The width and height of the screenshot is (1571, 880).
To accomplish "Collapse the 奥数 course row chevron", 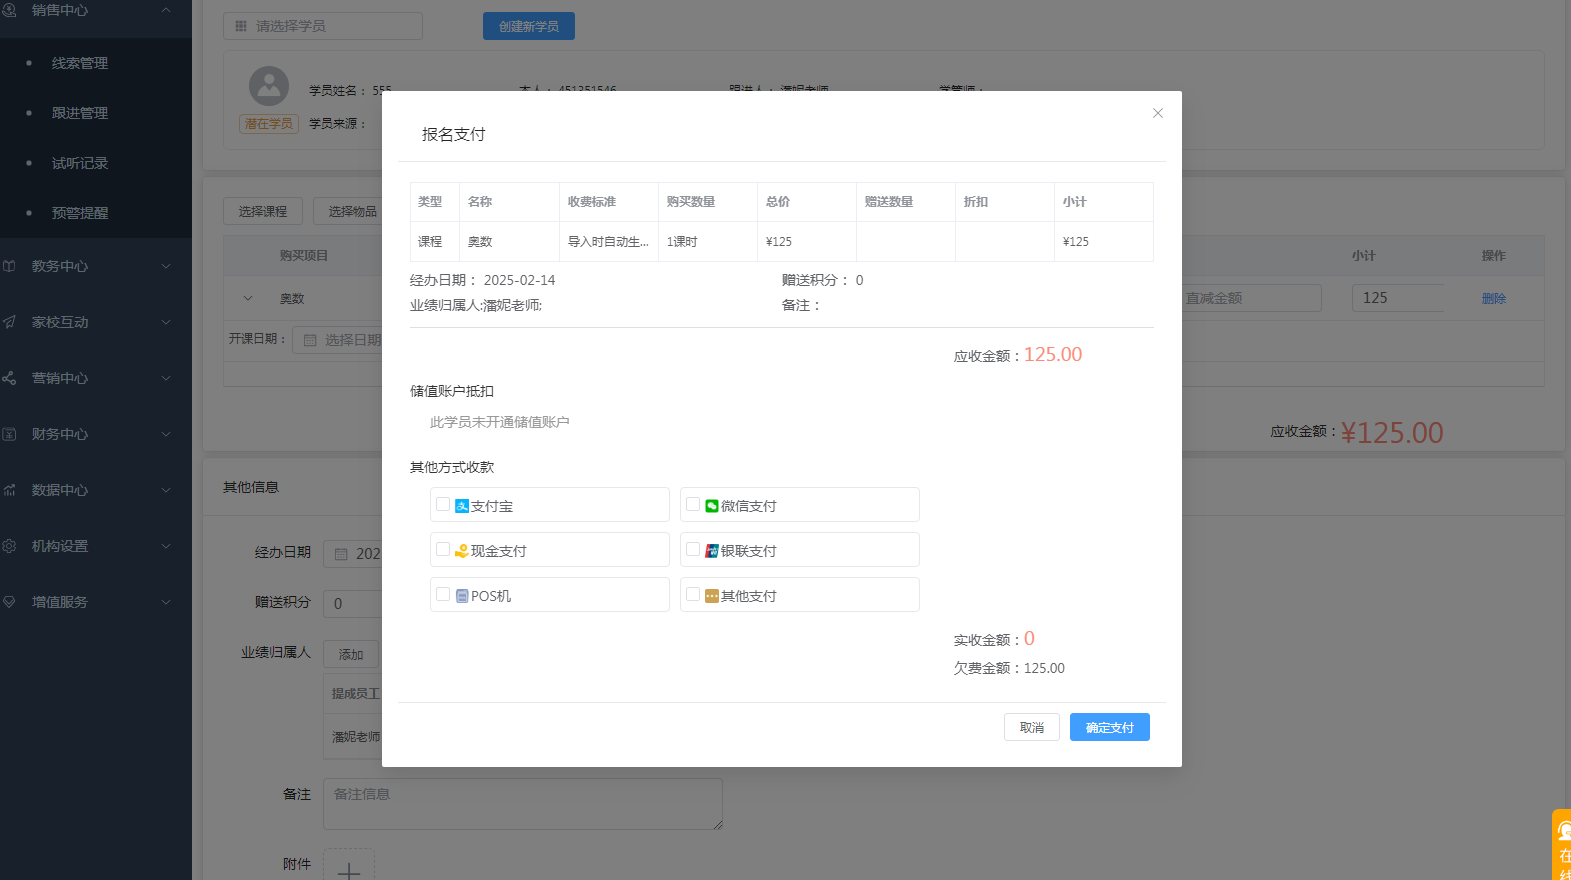I will pos(248,298).
